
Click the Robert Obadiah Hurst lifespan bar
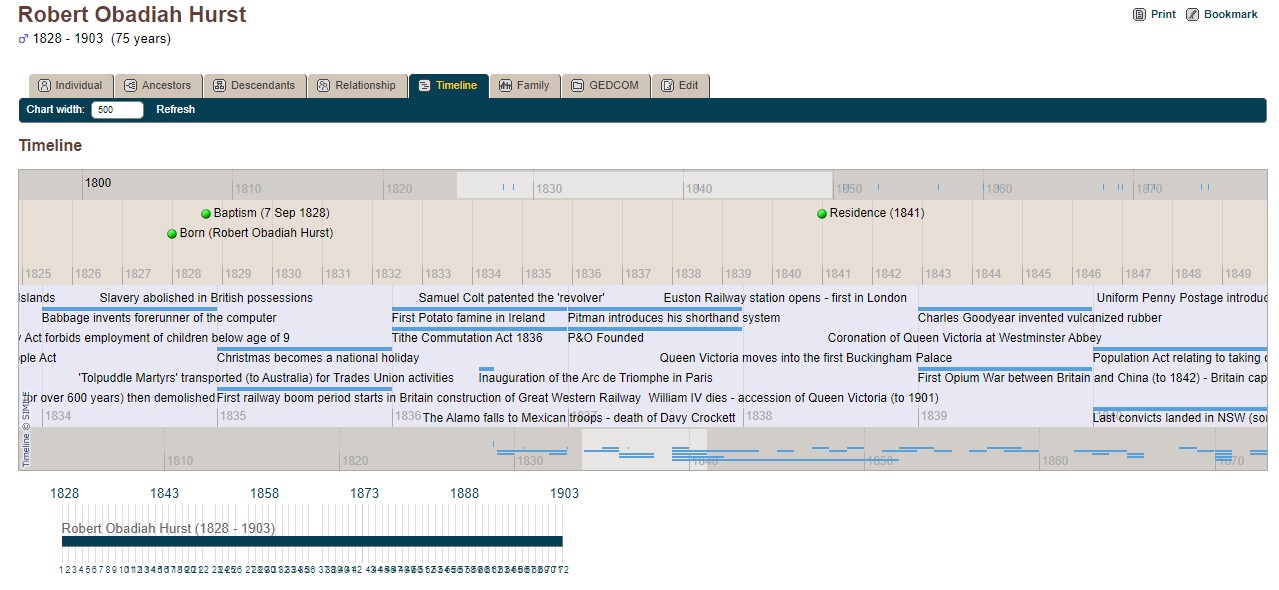point(311,541)
